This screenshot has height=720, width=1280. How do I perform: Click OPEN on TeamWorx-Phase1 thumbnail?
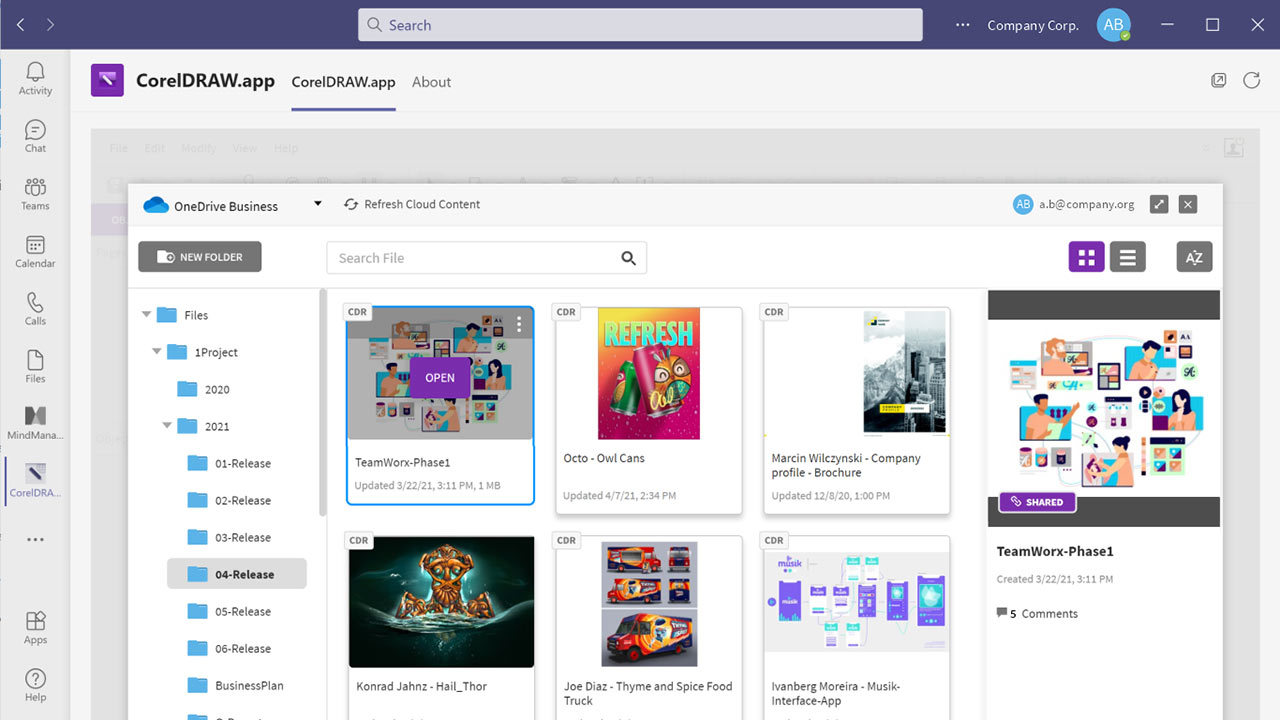click(x=440, y=378)
